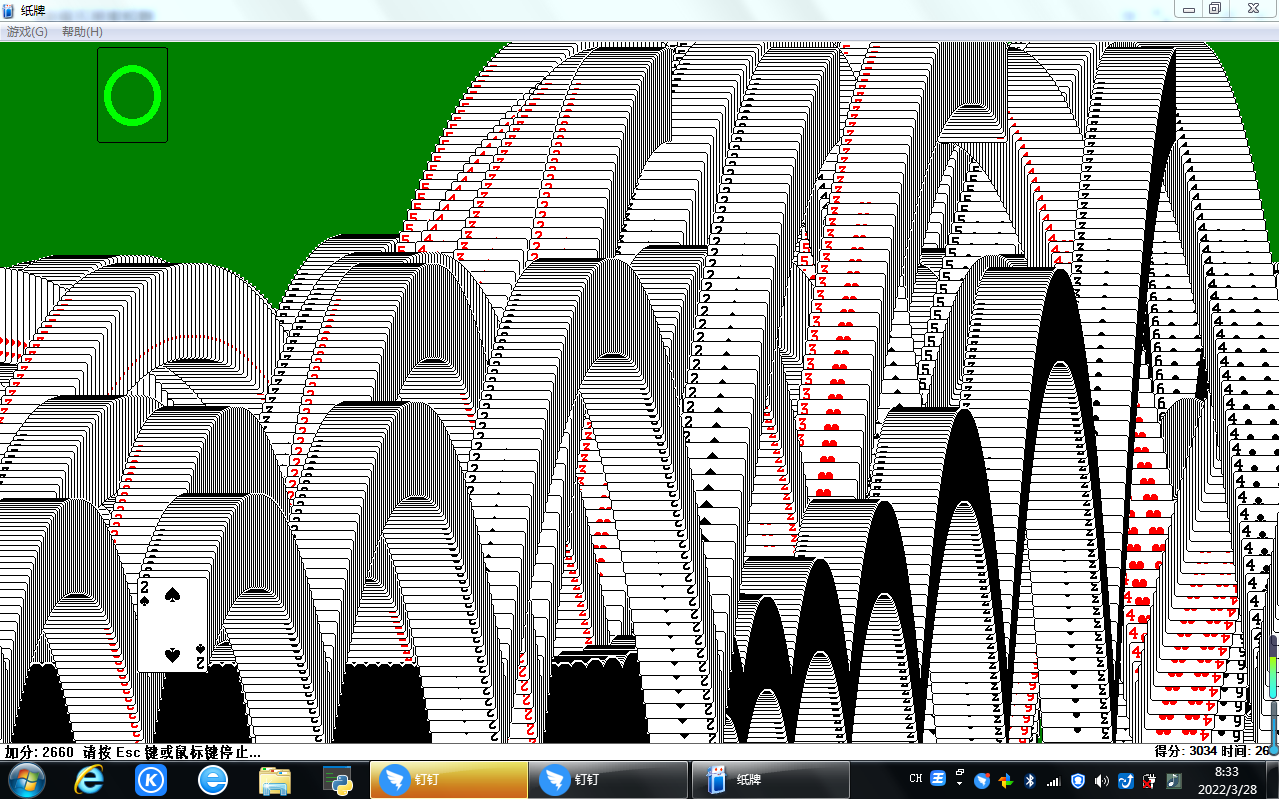Switch to the first 钉钉 taskbar window
This screenshot has width=1279, height=799.
click(x=449, y=780)
